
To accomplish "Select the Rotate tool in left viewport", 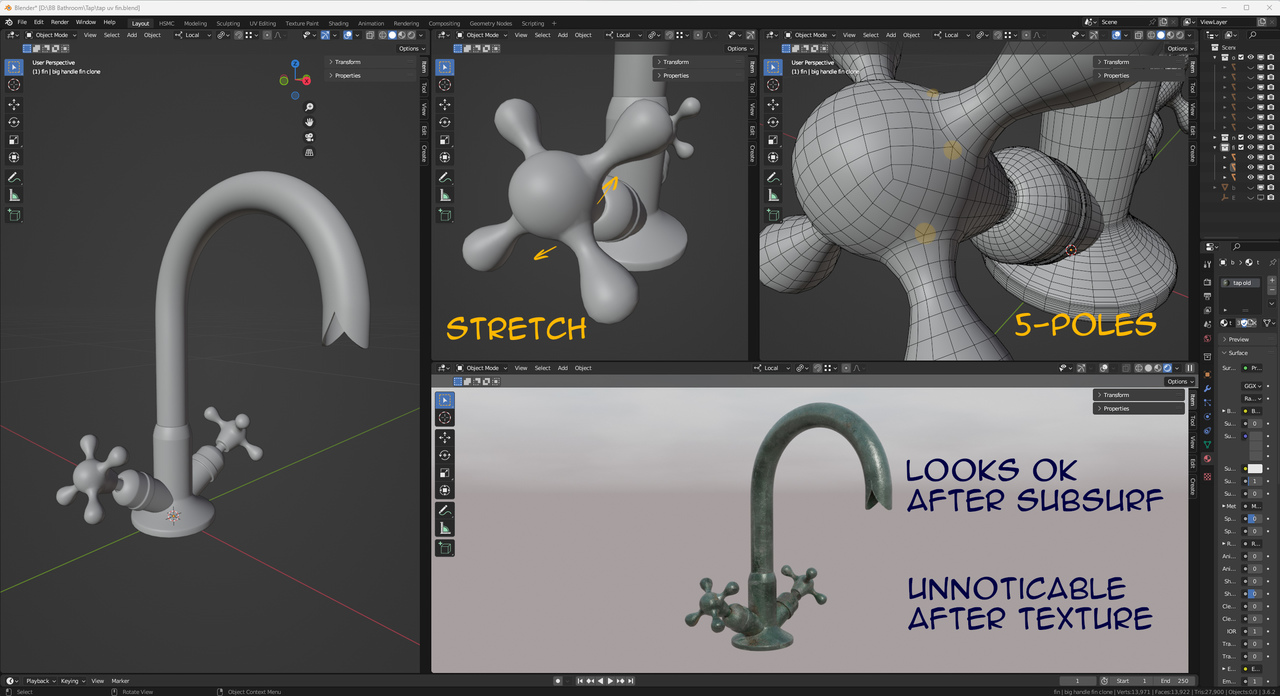I will pos(14,122).
